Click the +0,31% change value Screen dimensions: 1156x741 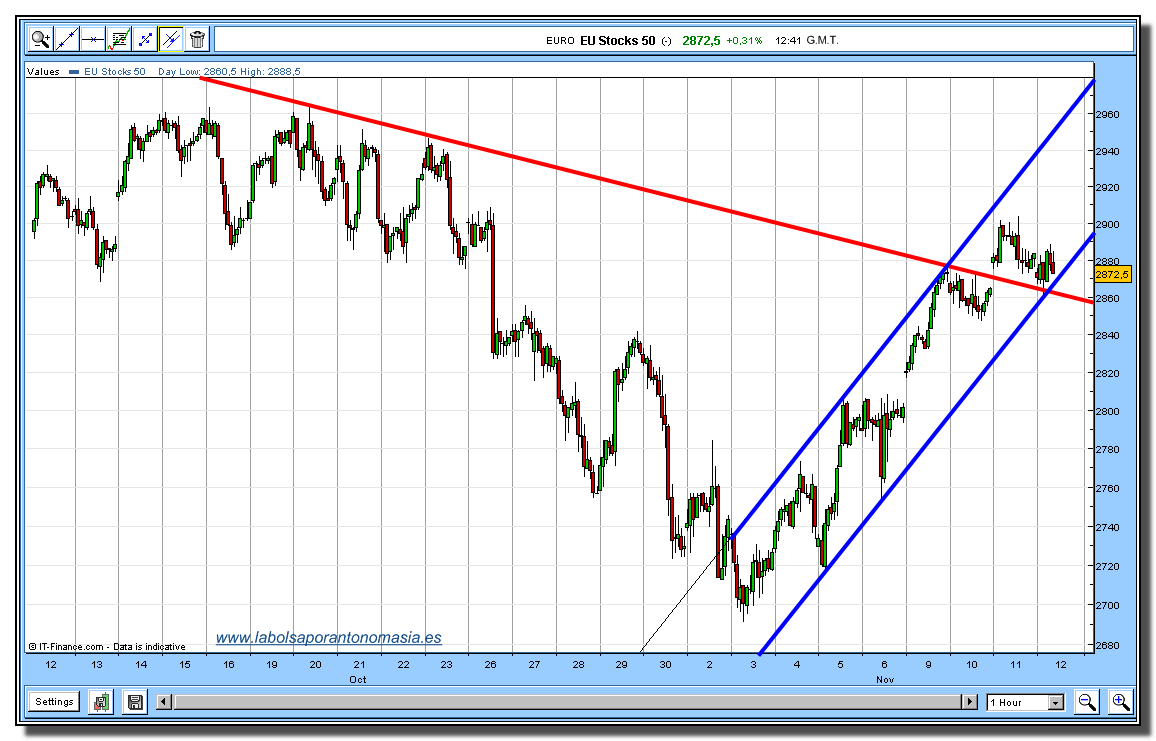point(744,41)
